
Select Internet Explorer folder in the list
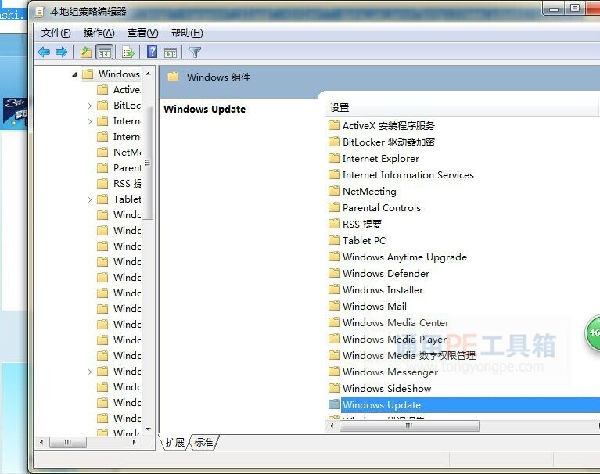[374, 158]
